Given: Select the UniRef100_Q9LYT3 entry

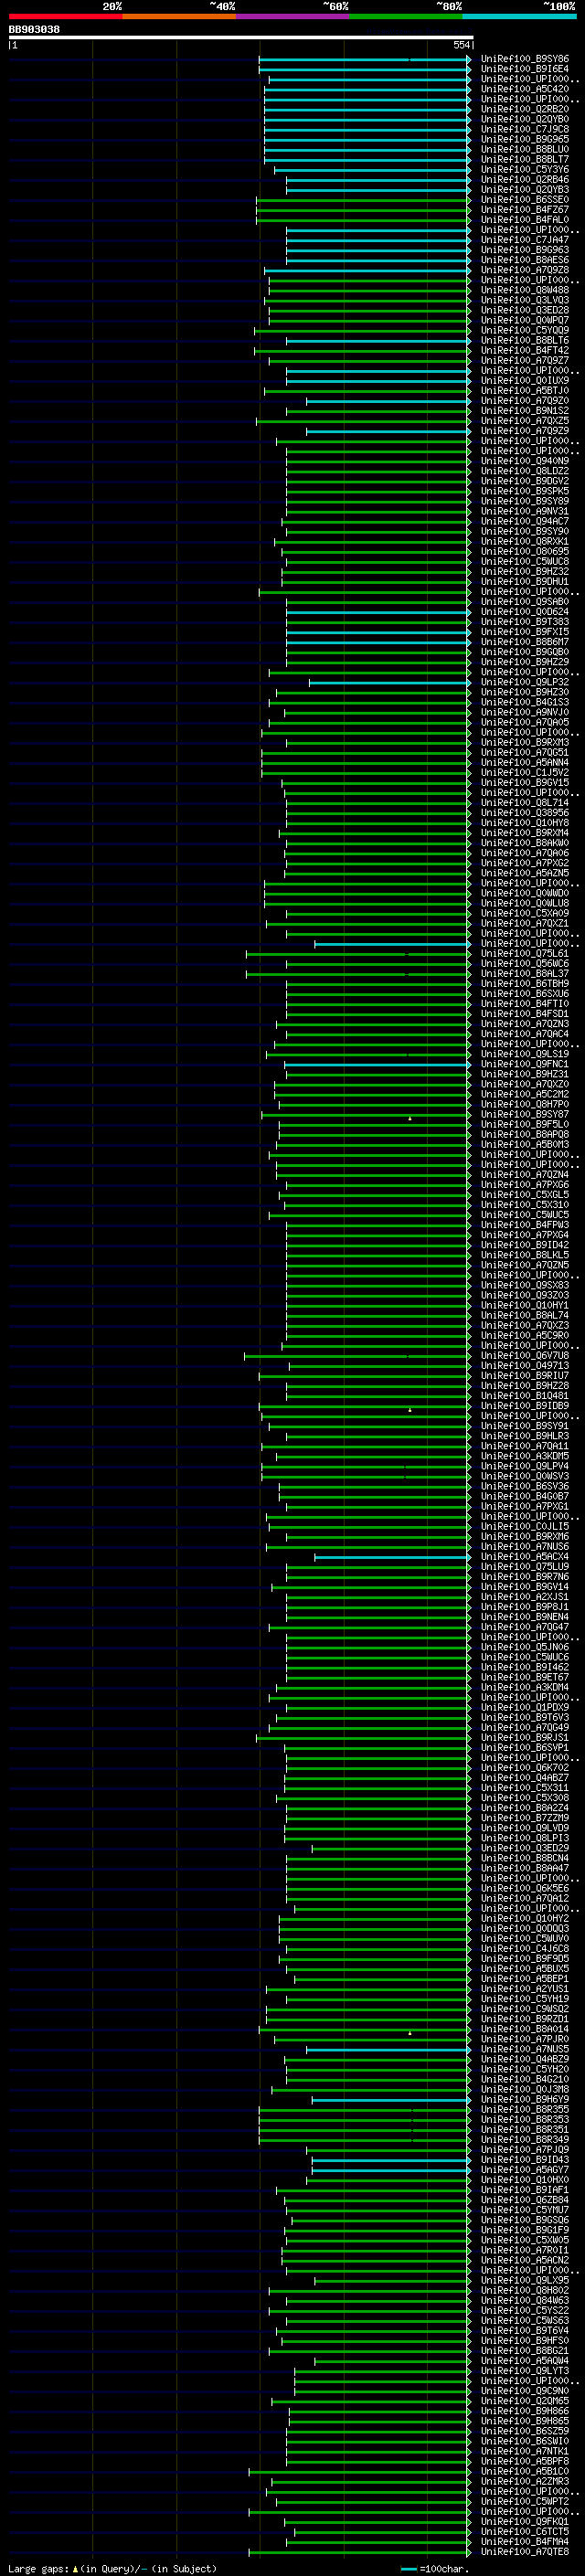Looking at the screenshot, I should coord(525,2370).
